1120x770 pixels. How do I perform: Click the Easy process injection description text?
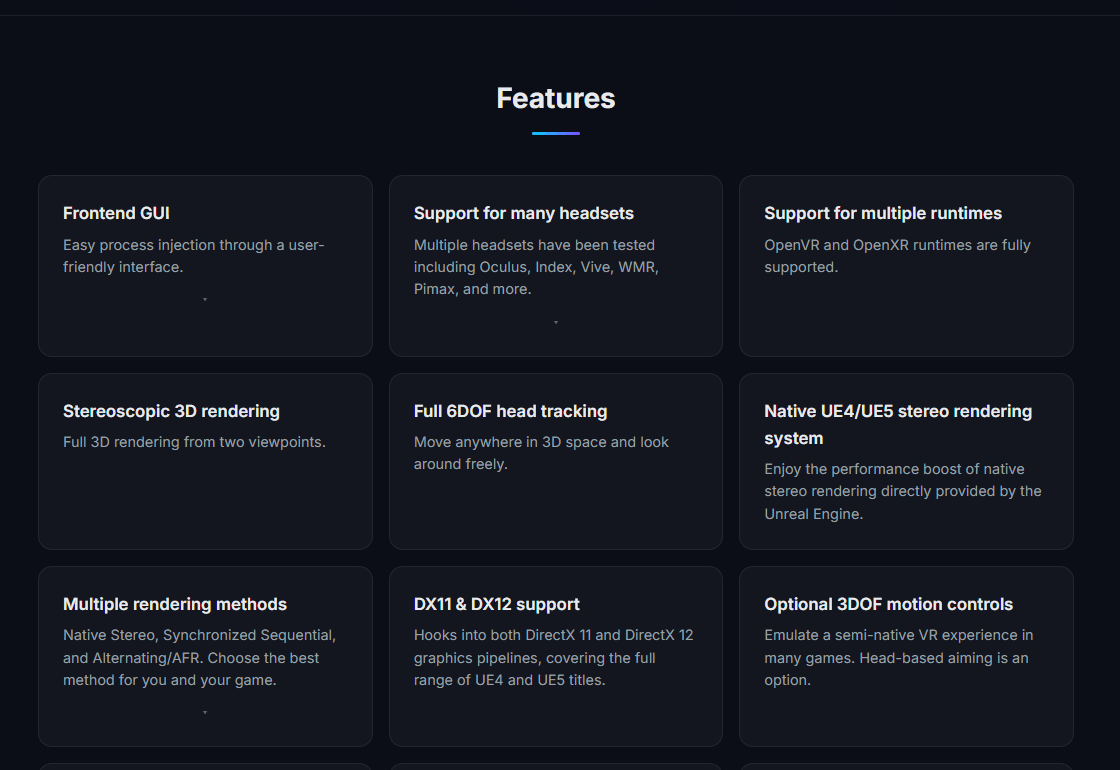tap(194, 256)
